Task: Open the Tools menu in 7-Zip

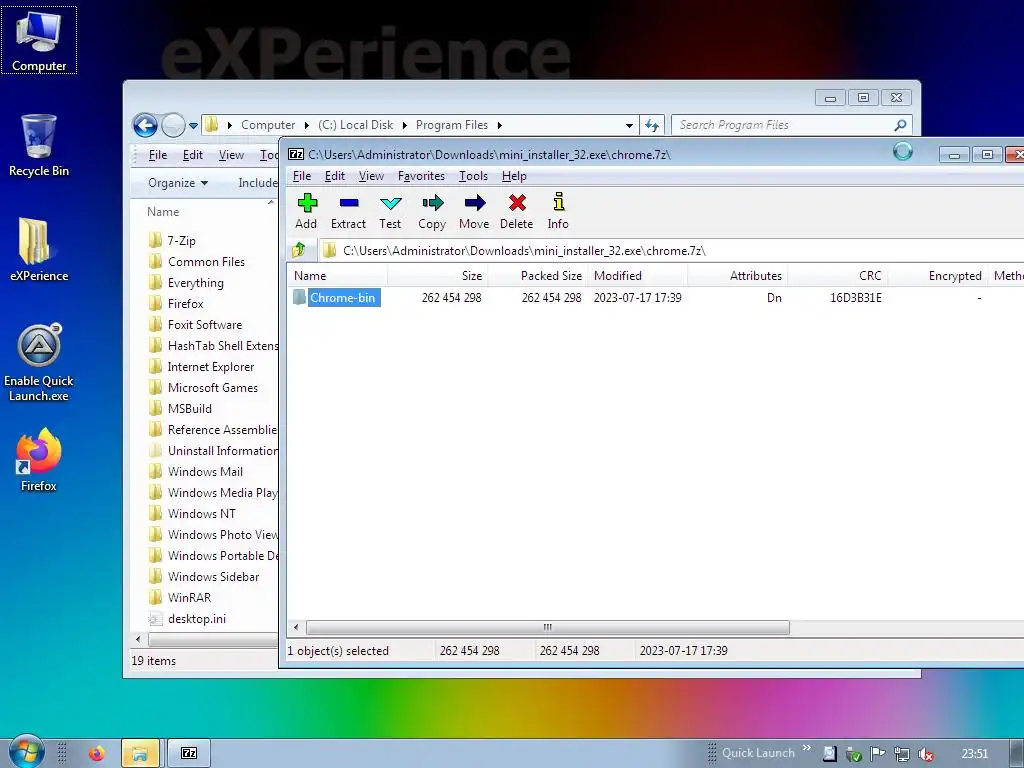Action: pyautogui.click(x=473, y=176)
